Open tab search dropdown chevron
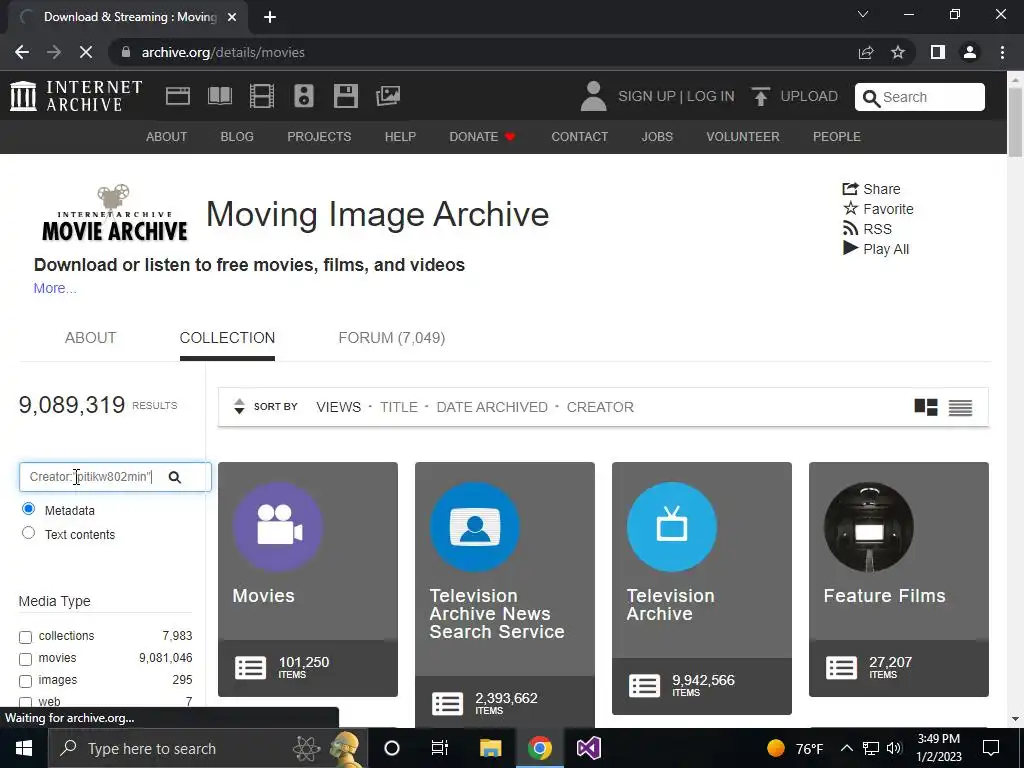The height and width of the screenshot is (768, 1024). click(x=863, y=14)
